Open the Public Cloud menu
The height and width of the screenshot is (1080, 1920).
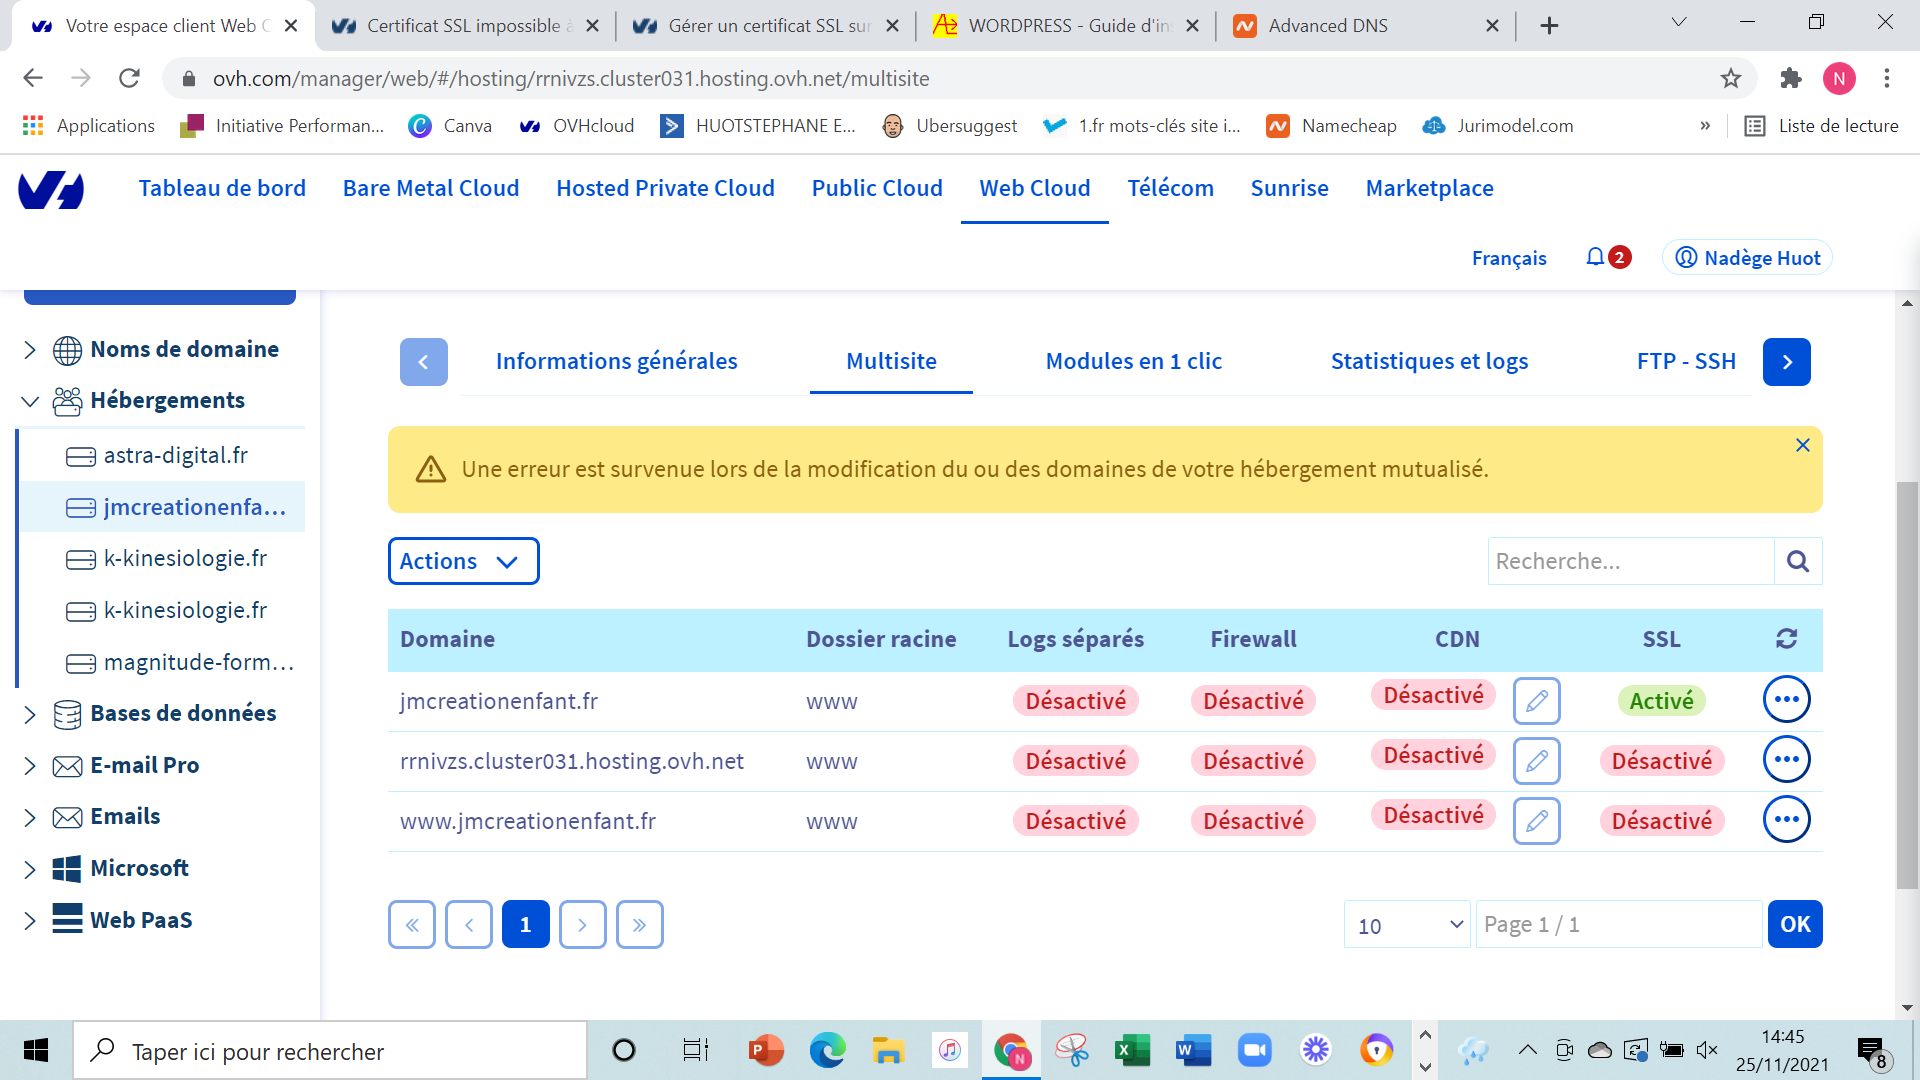876,189
